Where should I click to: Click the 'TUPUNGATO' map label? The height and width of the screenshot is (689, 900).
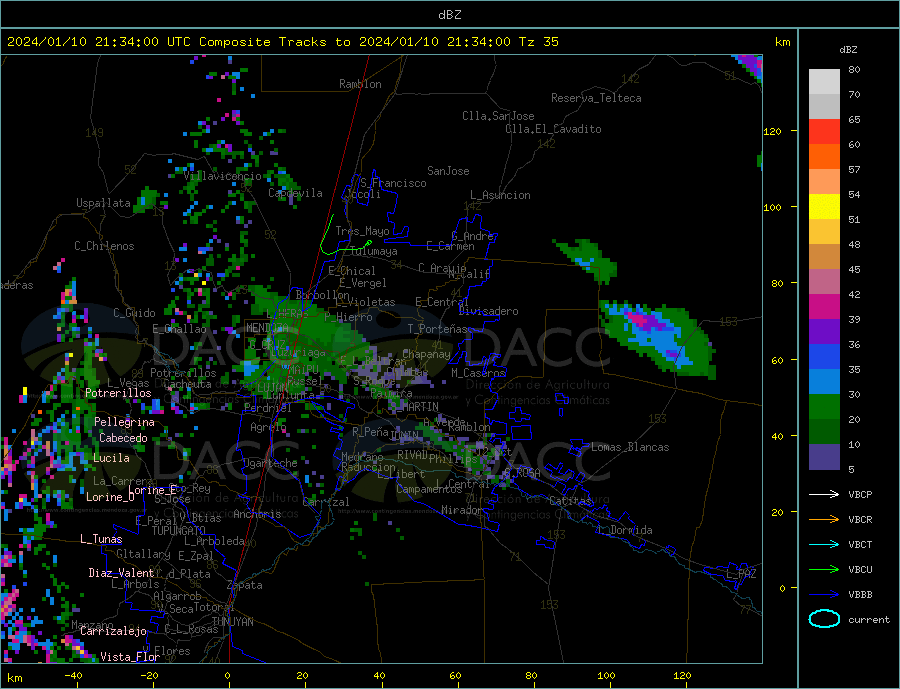point(179,532)
